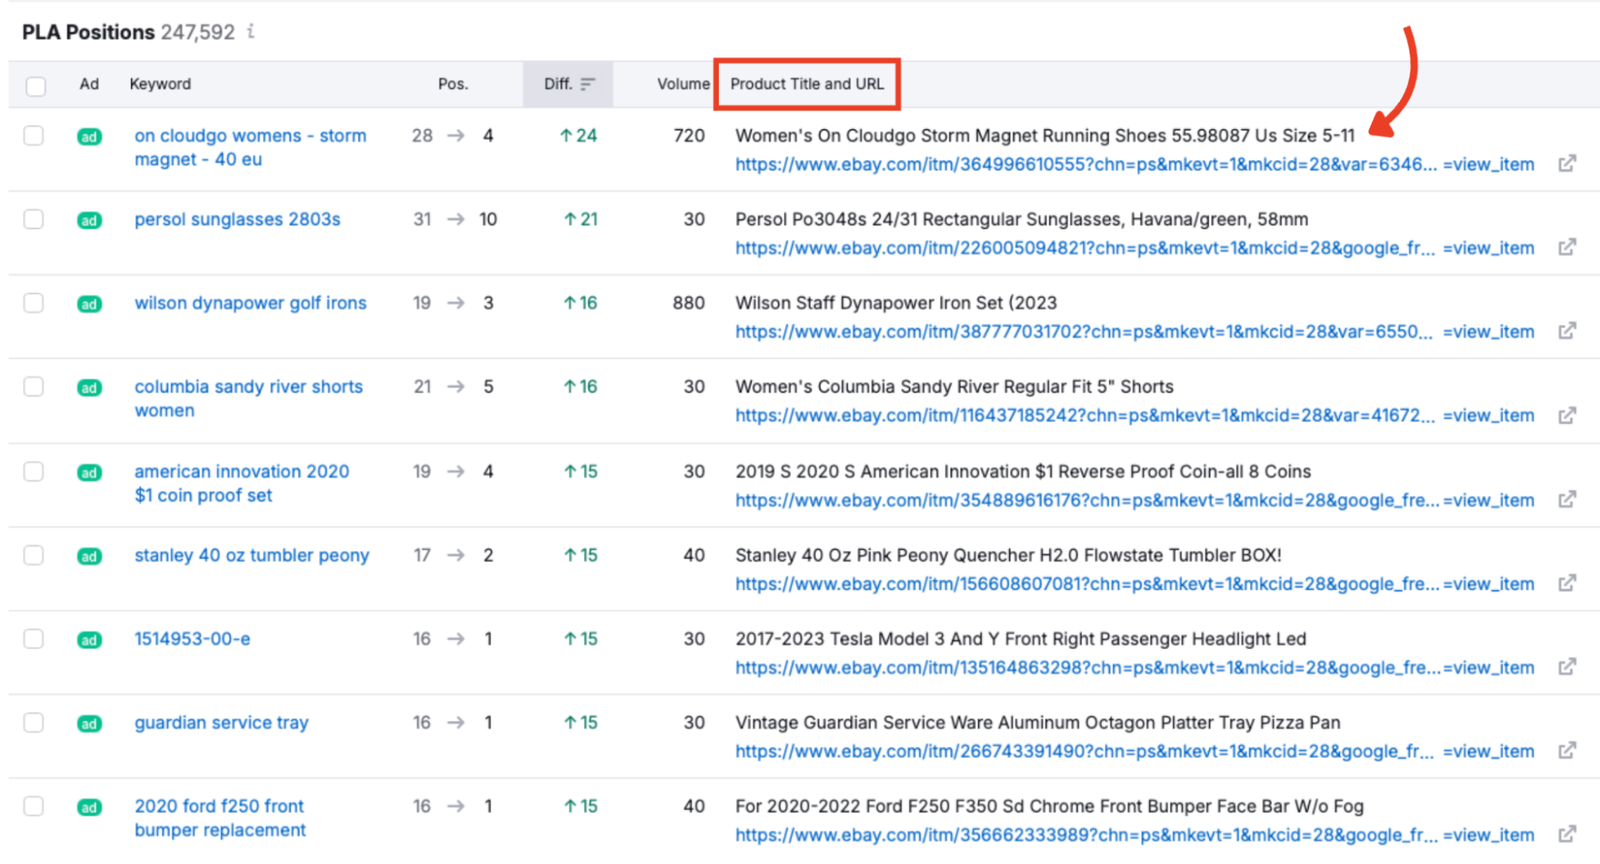Viewport: 1600px width, 864px height.
Task: Check the box for 1514953-00-e row
Action: coord(34,639)
